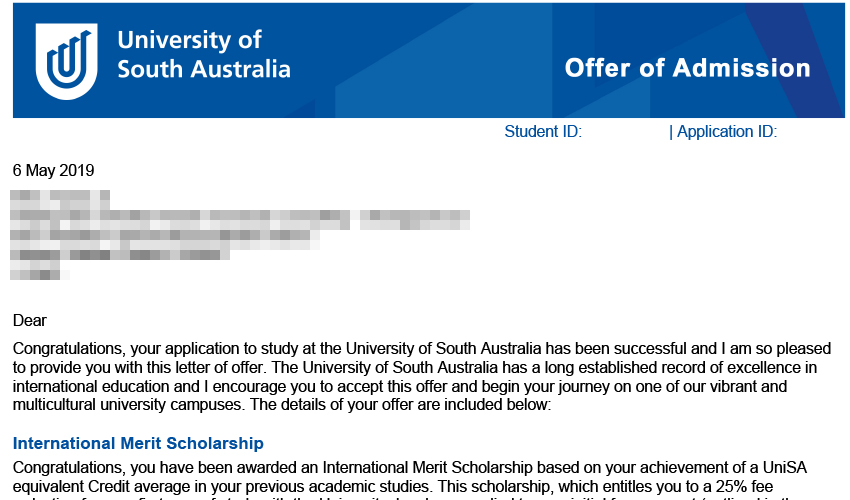
Task: Click the first word Congratulations in opening paragraph
Action: 69,348
